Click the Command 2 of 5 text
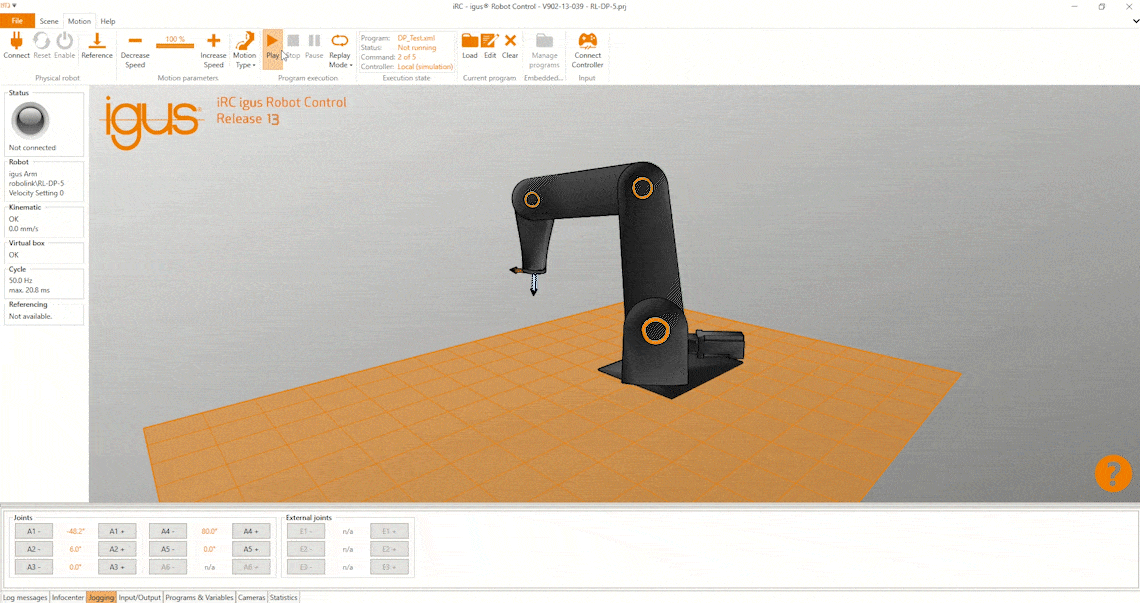1140x603 pixels. click(388, 57)
